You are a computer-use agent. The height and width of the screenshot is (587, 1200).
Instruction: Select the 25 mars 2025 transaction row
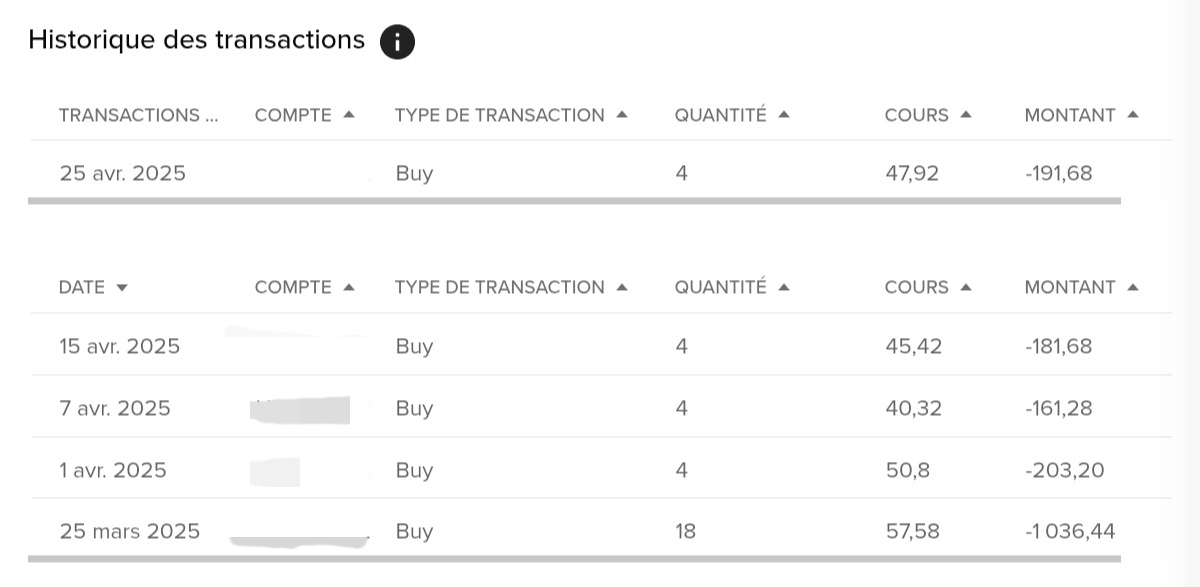pos(600,528)
